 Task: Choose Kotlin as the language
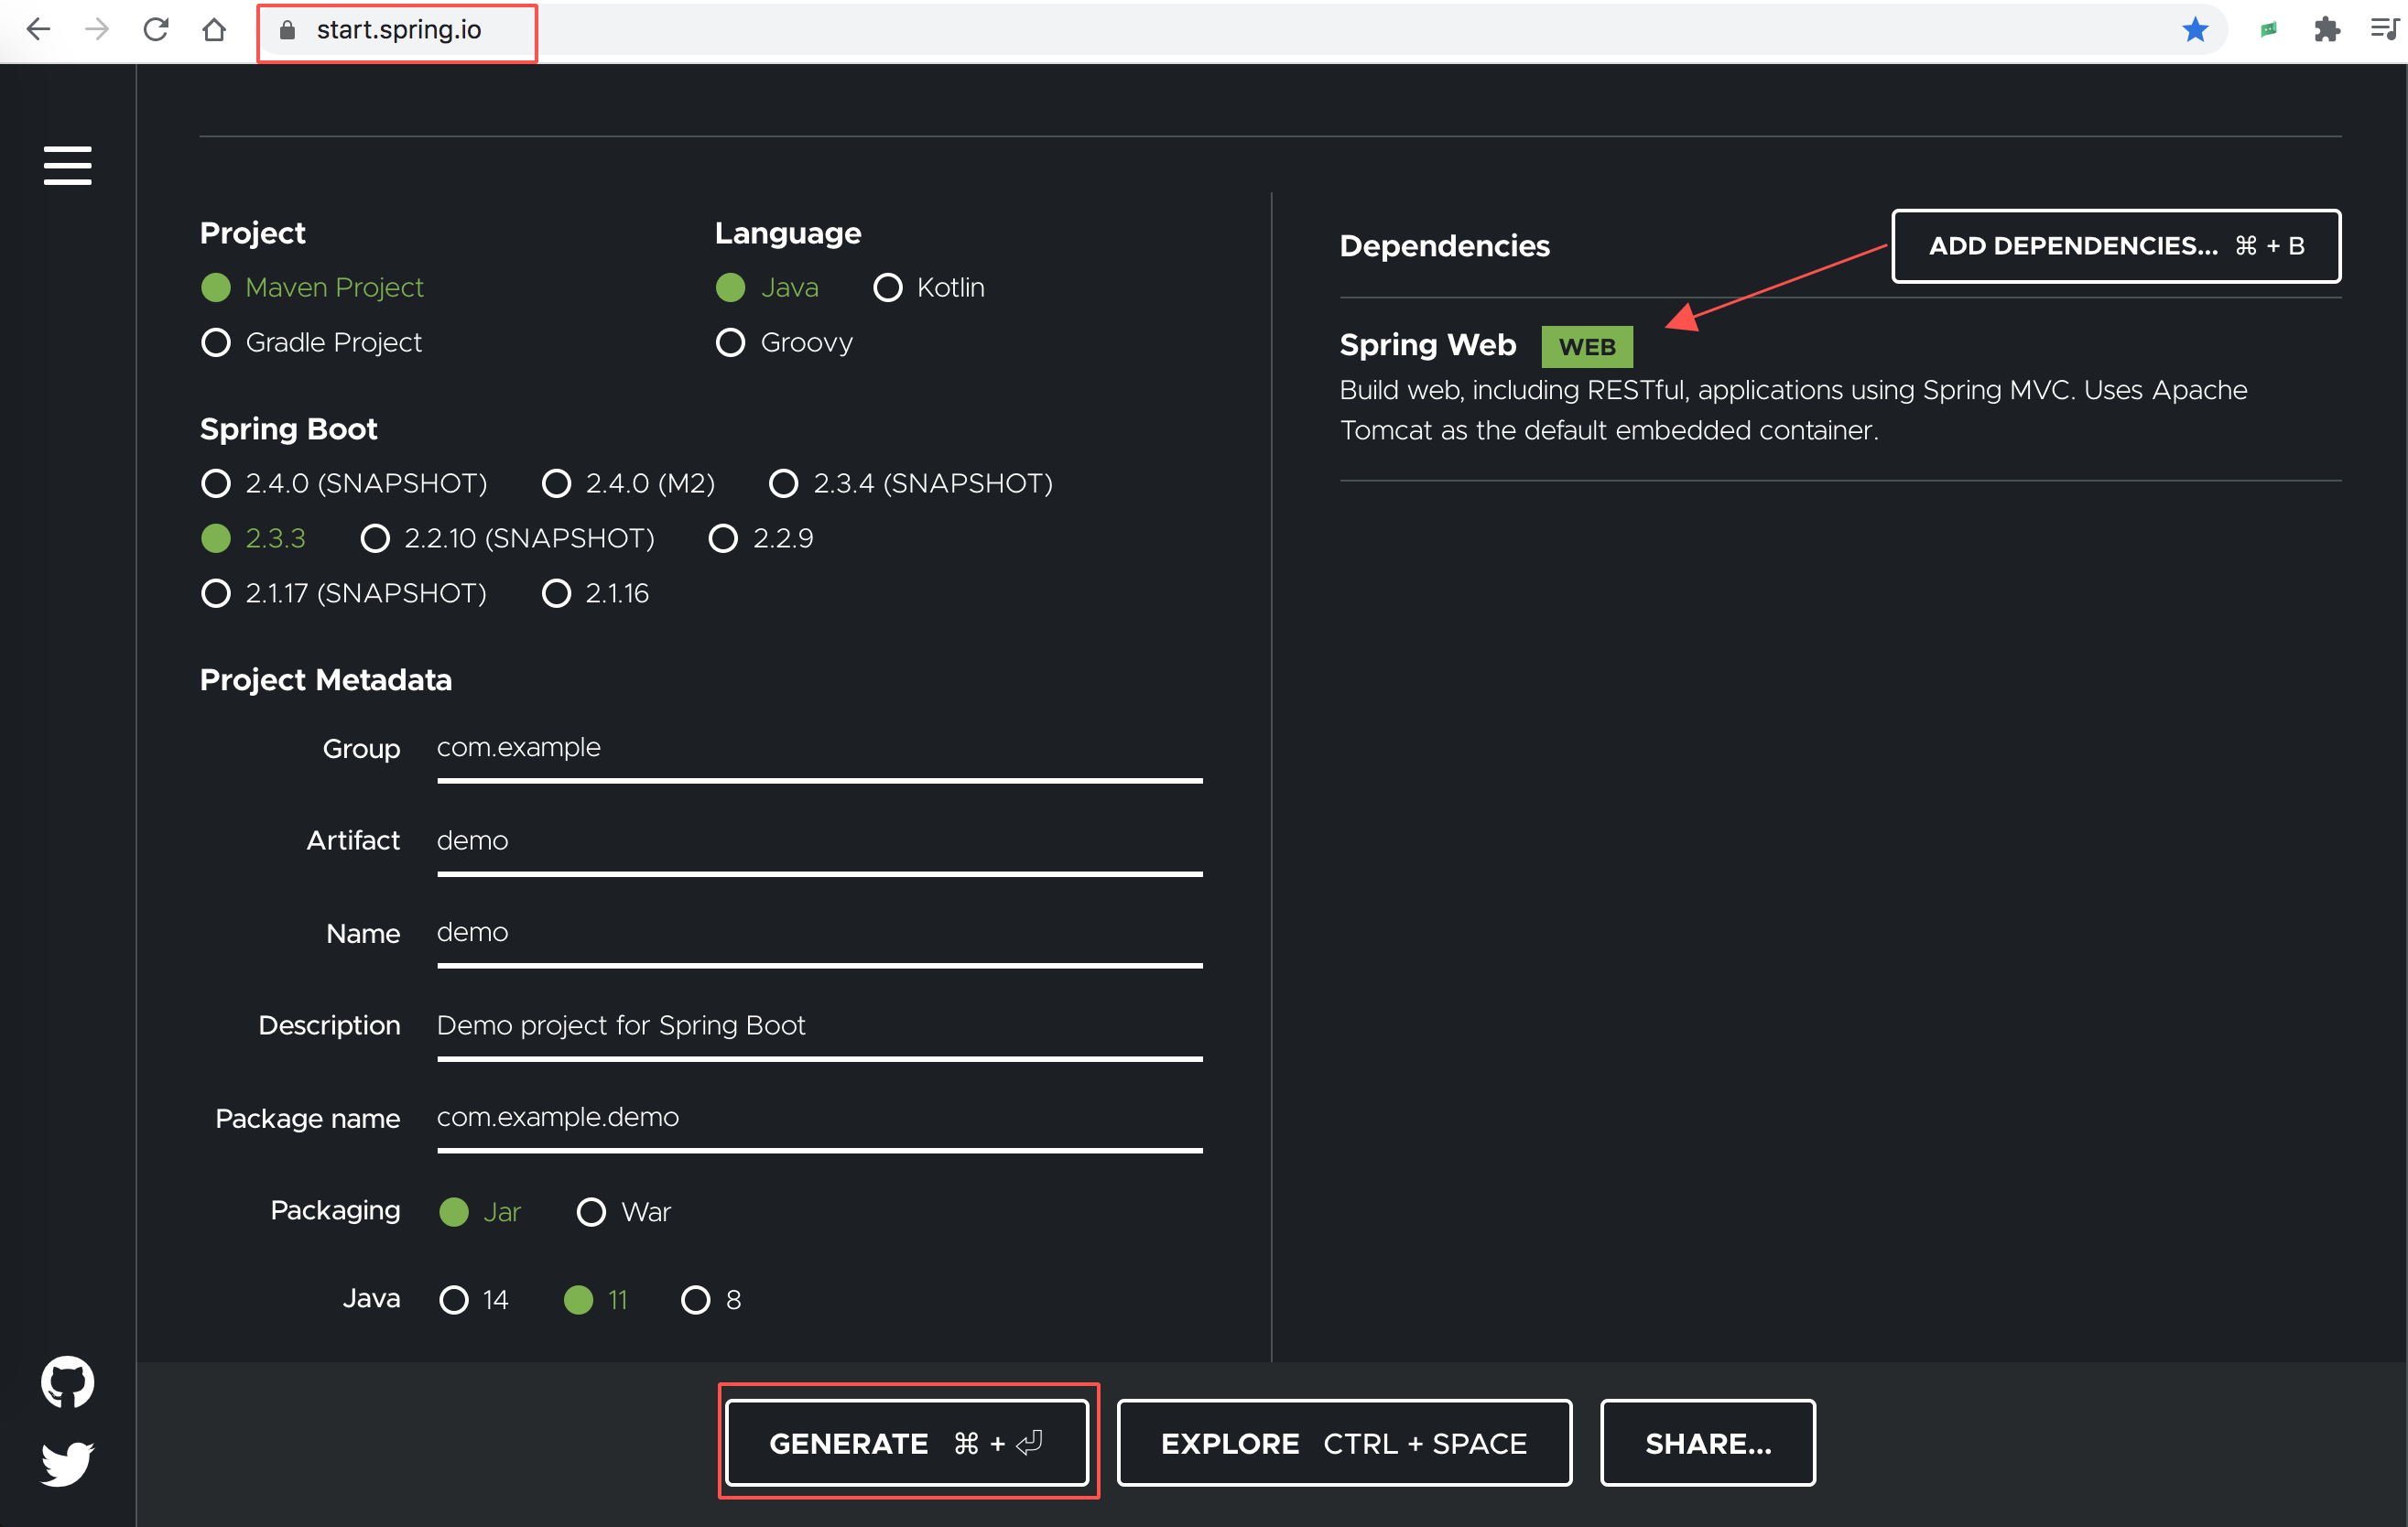pos(887,288)
